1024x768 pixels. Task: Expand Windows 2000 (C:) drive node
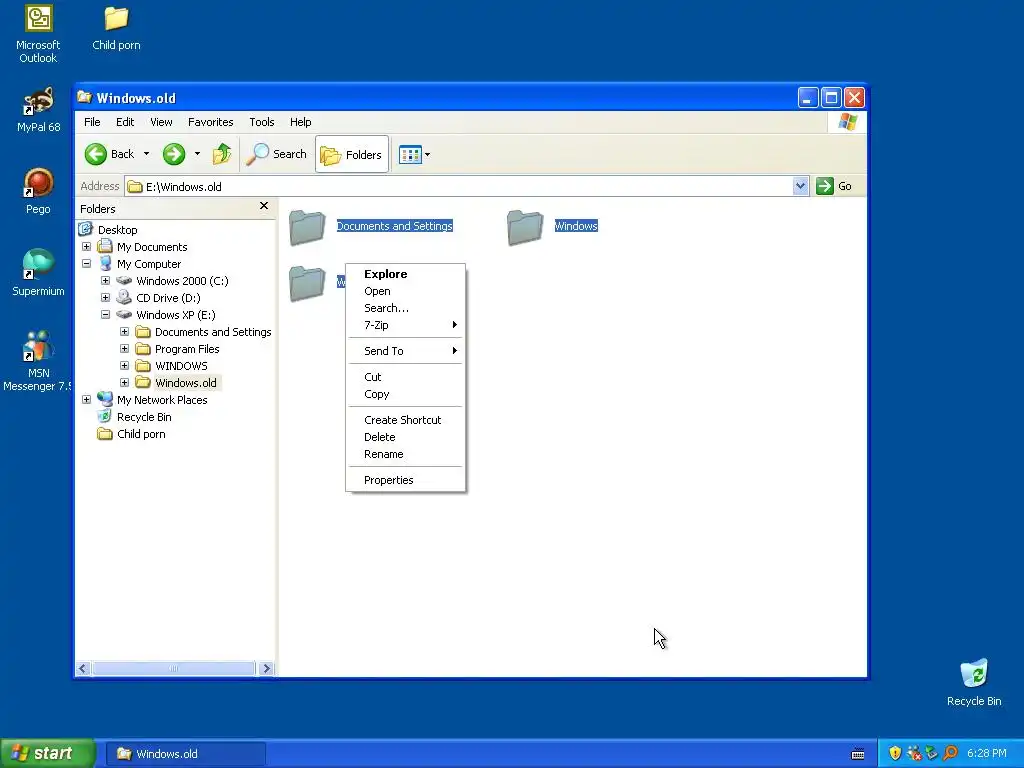(105, 281)
